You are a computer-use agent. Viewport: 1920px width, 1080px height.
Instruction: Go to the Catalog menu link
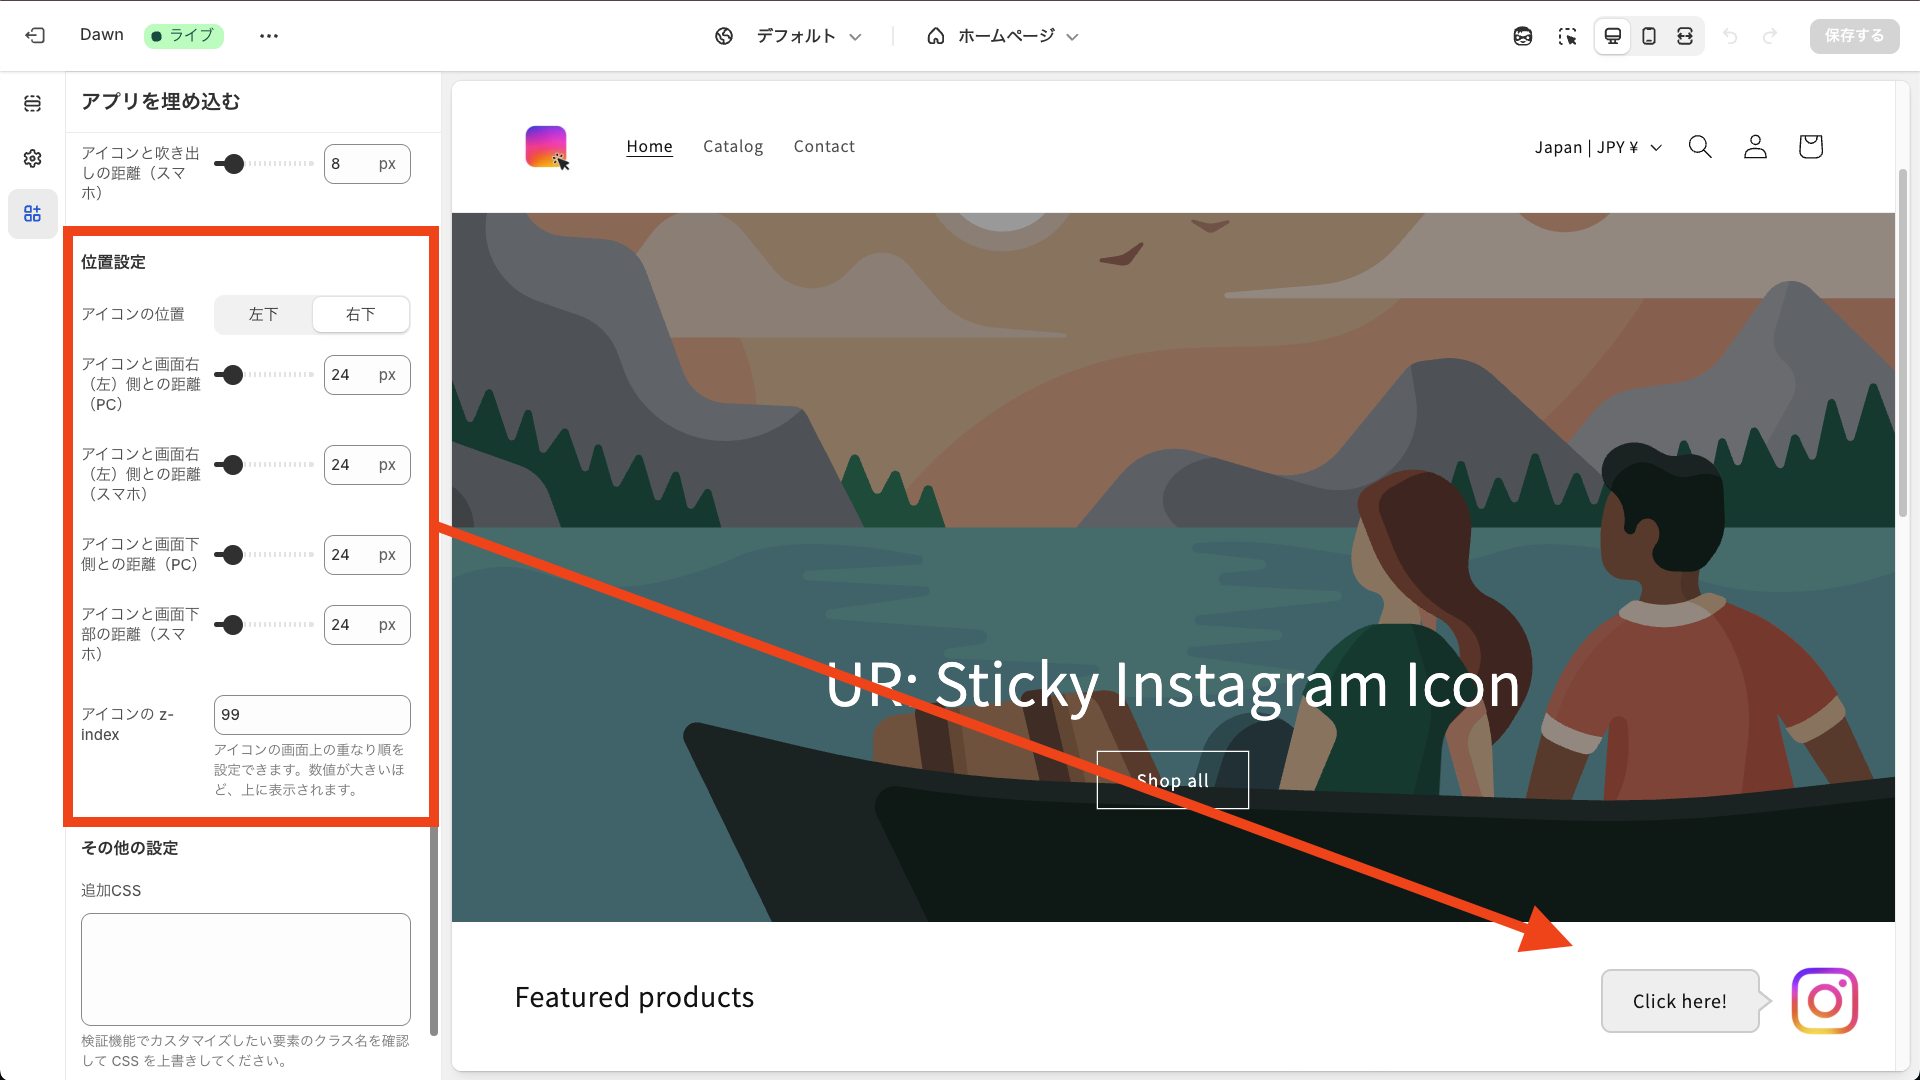pyautogui.click(x=733, y=146)
